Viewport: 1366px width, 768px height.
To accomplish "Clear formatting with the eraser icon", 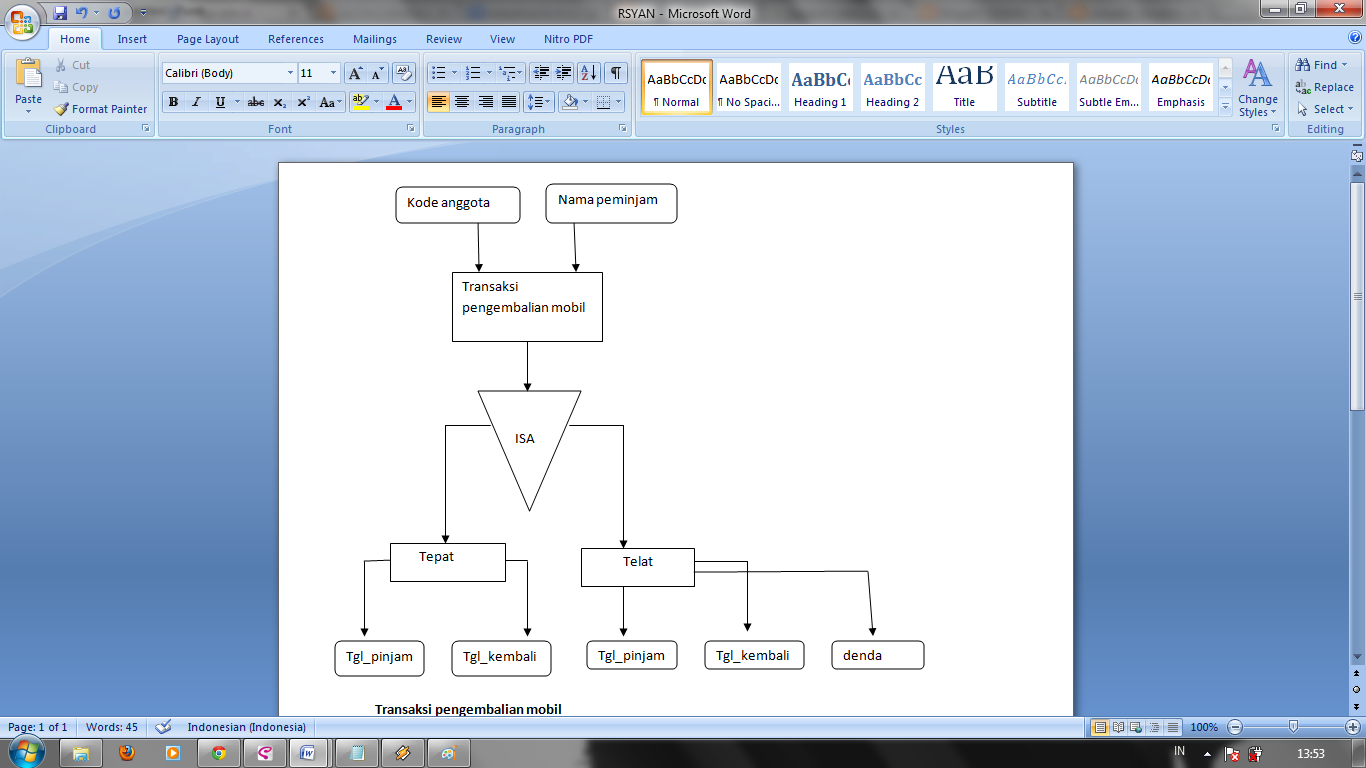I will click(404, 73).
